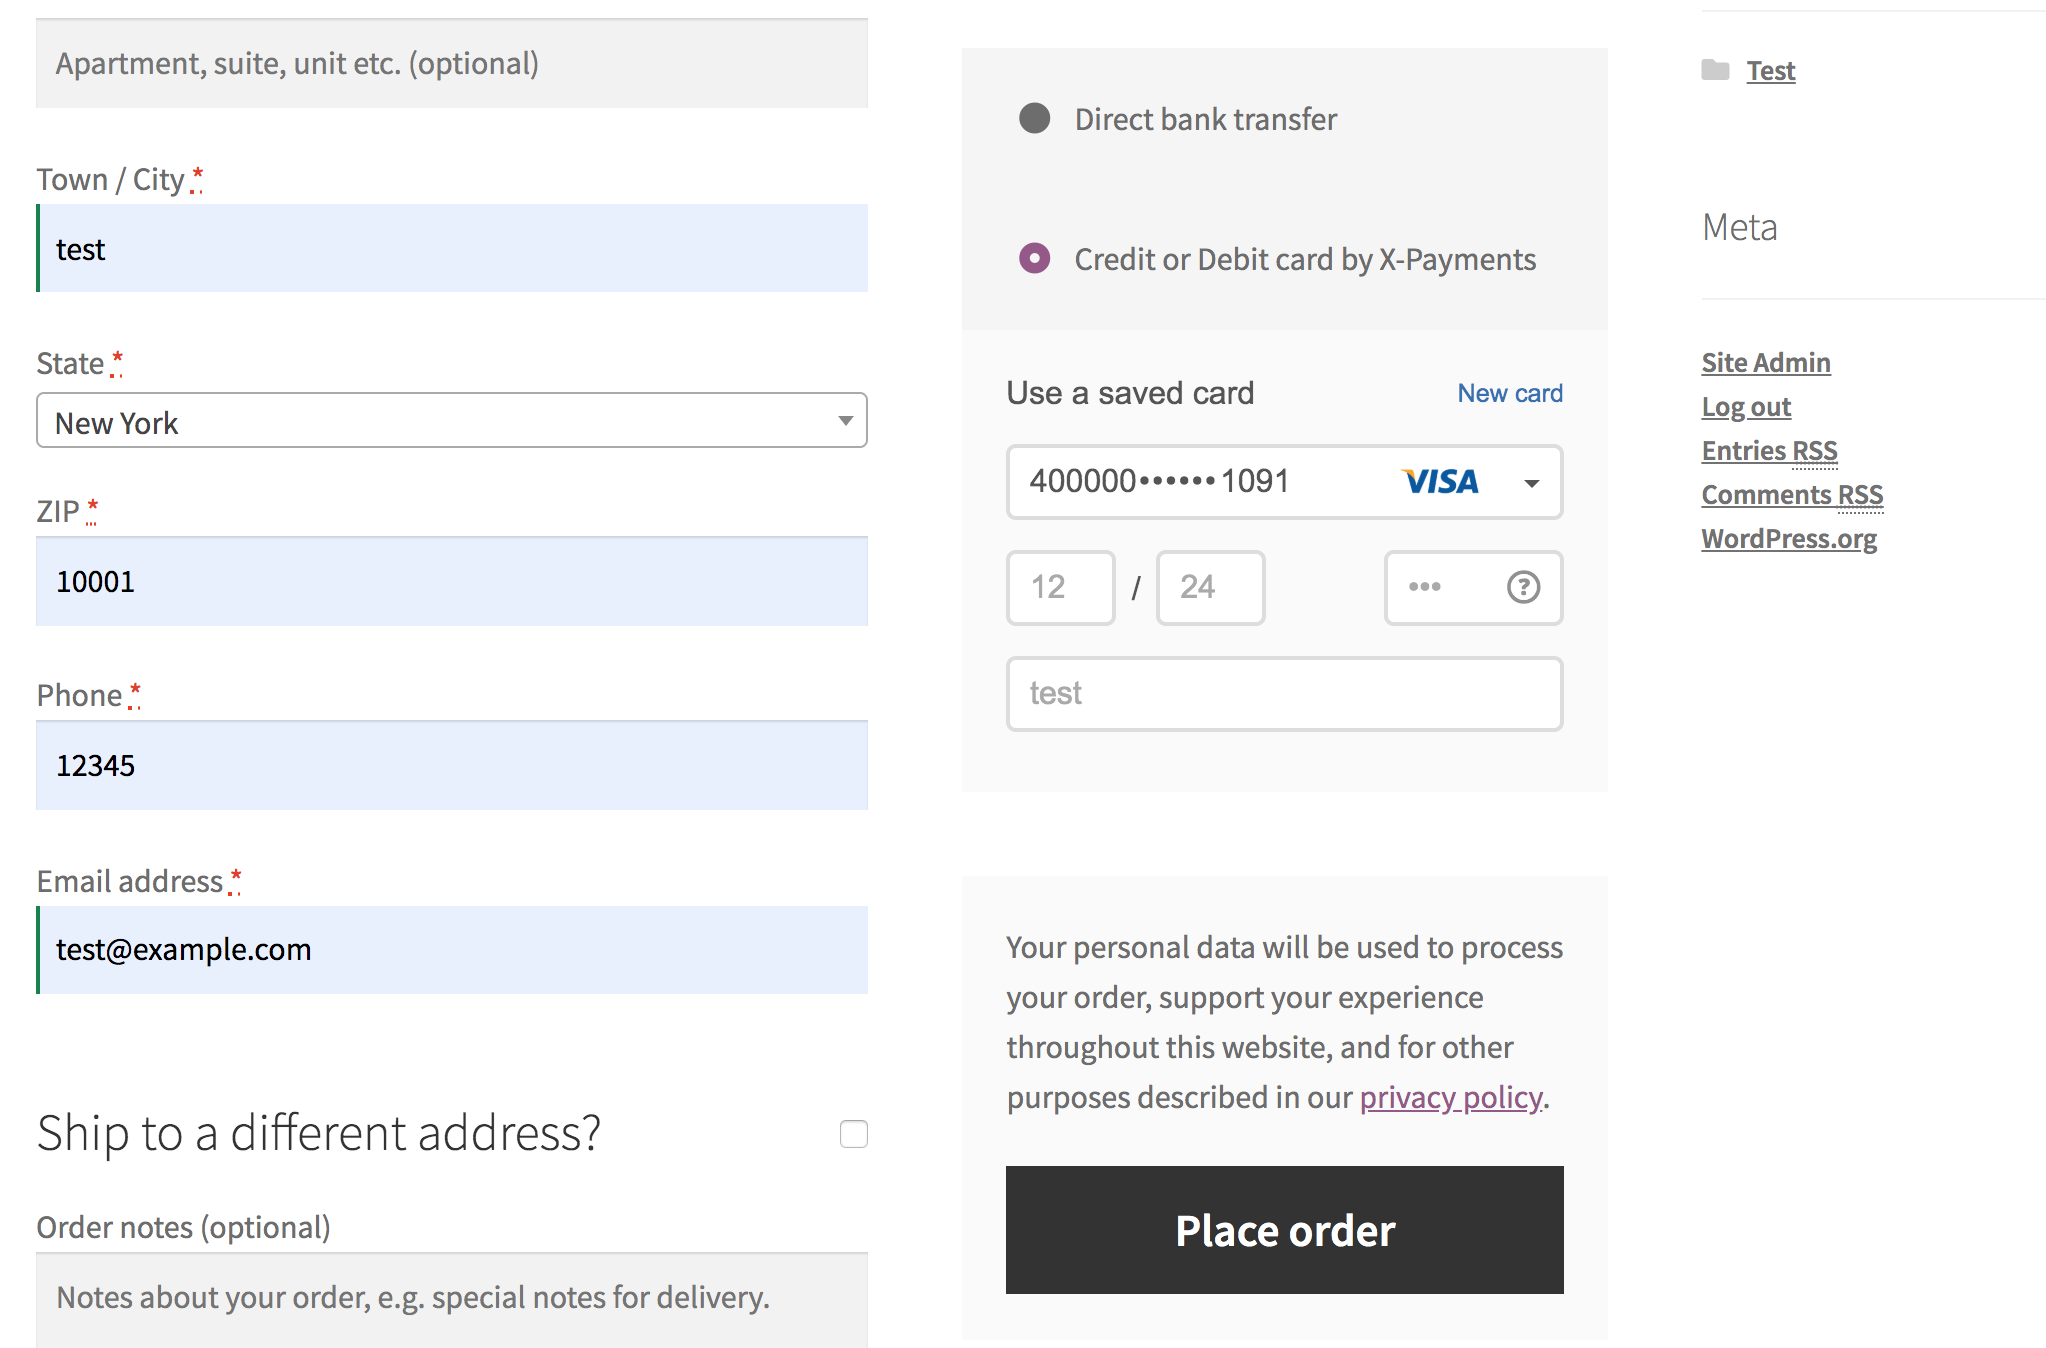Click the folder icon beside Test

(x=1715, y=70)
